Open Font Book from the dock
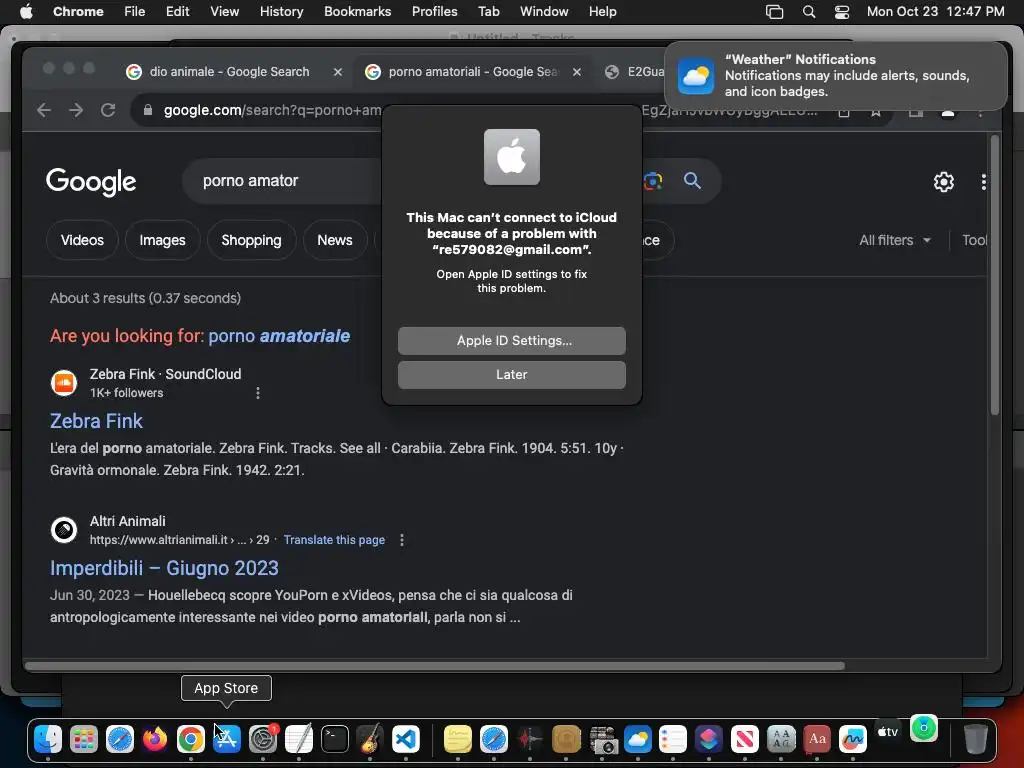 tap(781, 739)
